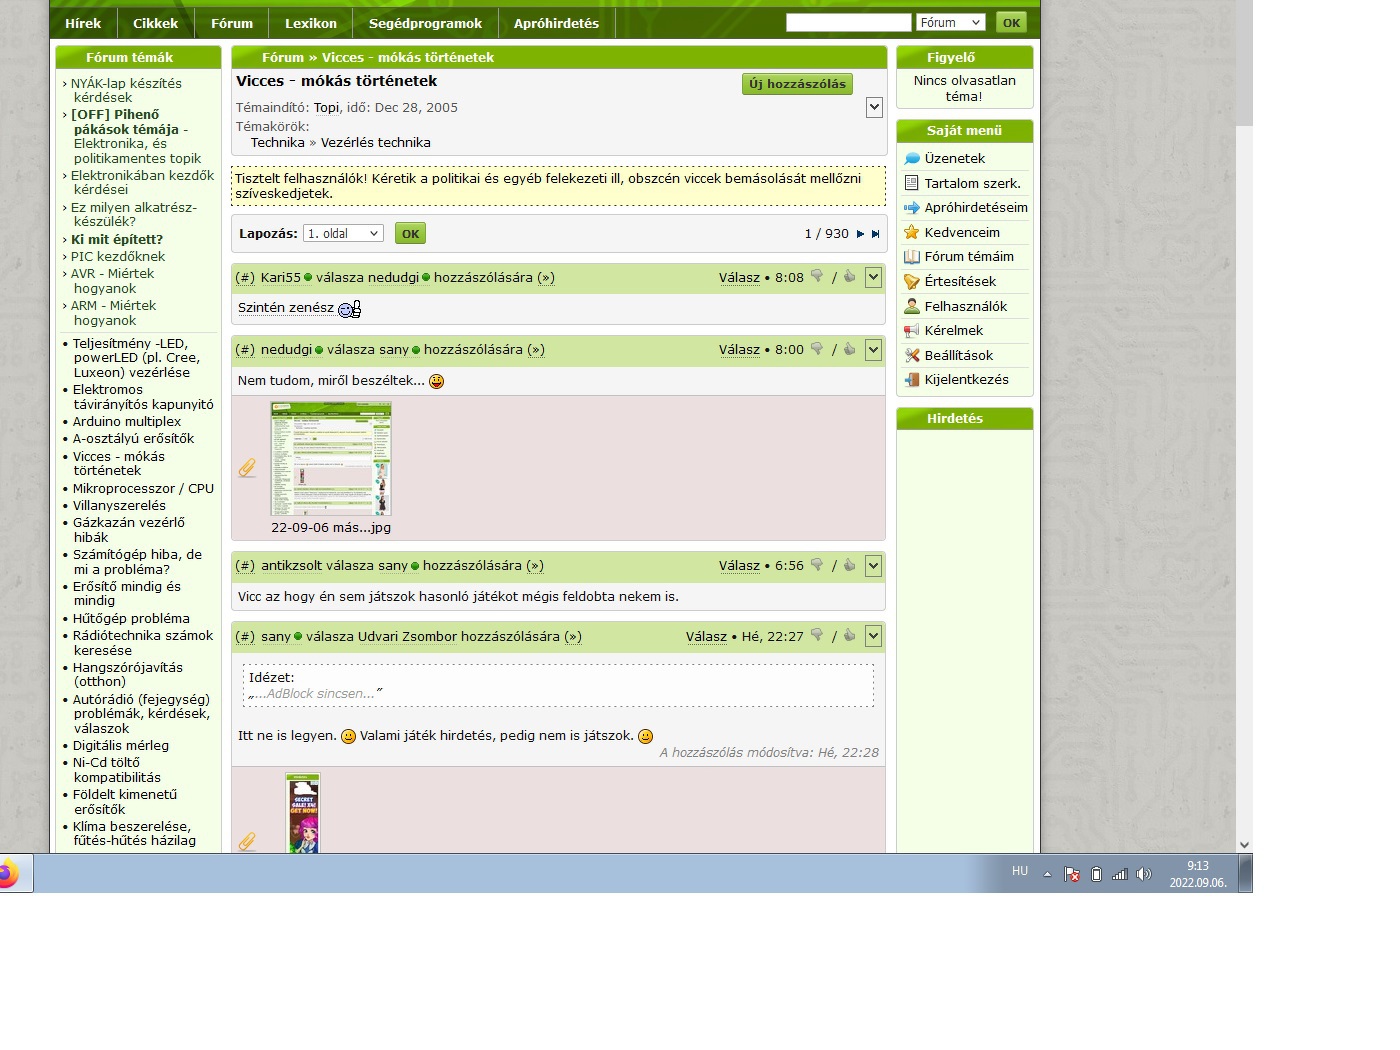Open Üzenetek messages speech-bubble icon
1400x1050 pixels.
(912, 159)
